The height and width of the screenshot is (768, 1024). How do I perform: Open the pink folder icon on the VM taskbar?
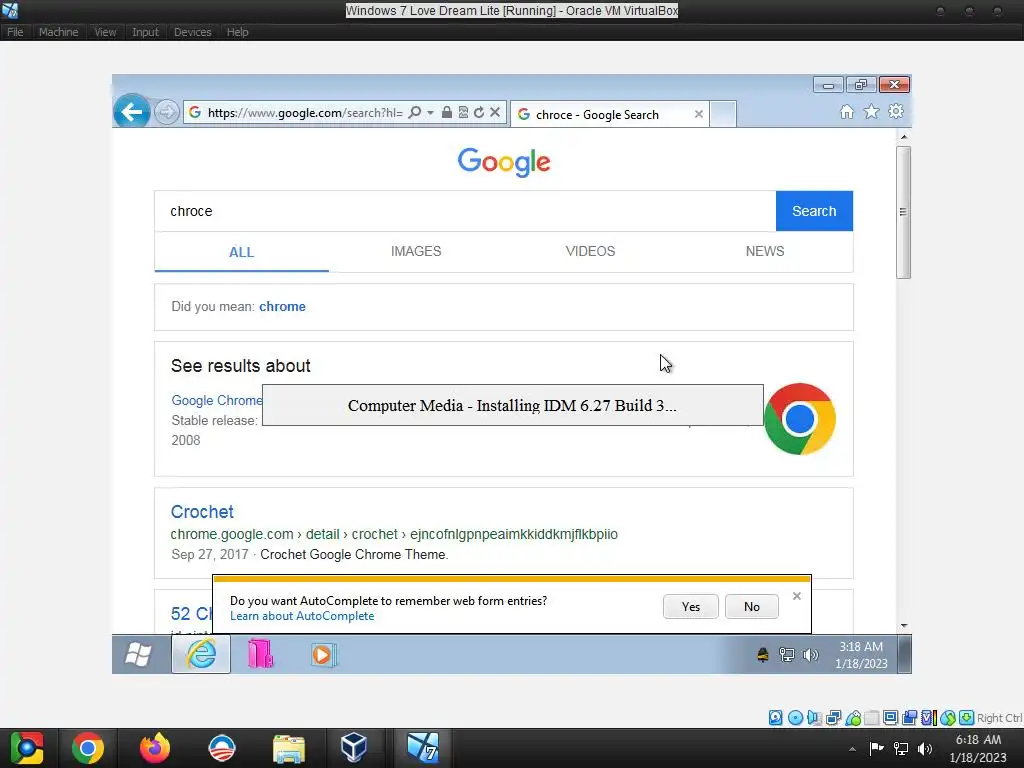(261, 654)
